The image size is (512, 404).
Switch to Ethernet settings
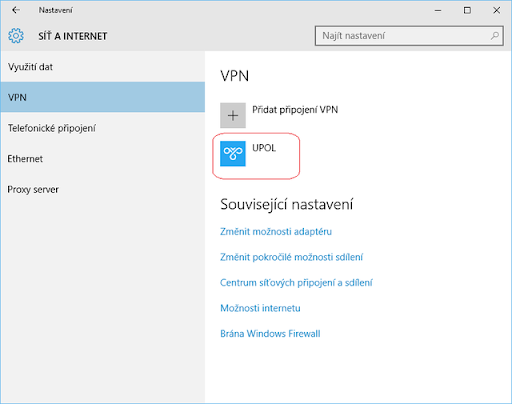[x=103, y=158]
